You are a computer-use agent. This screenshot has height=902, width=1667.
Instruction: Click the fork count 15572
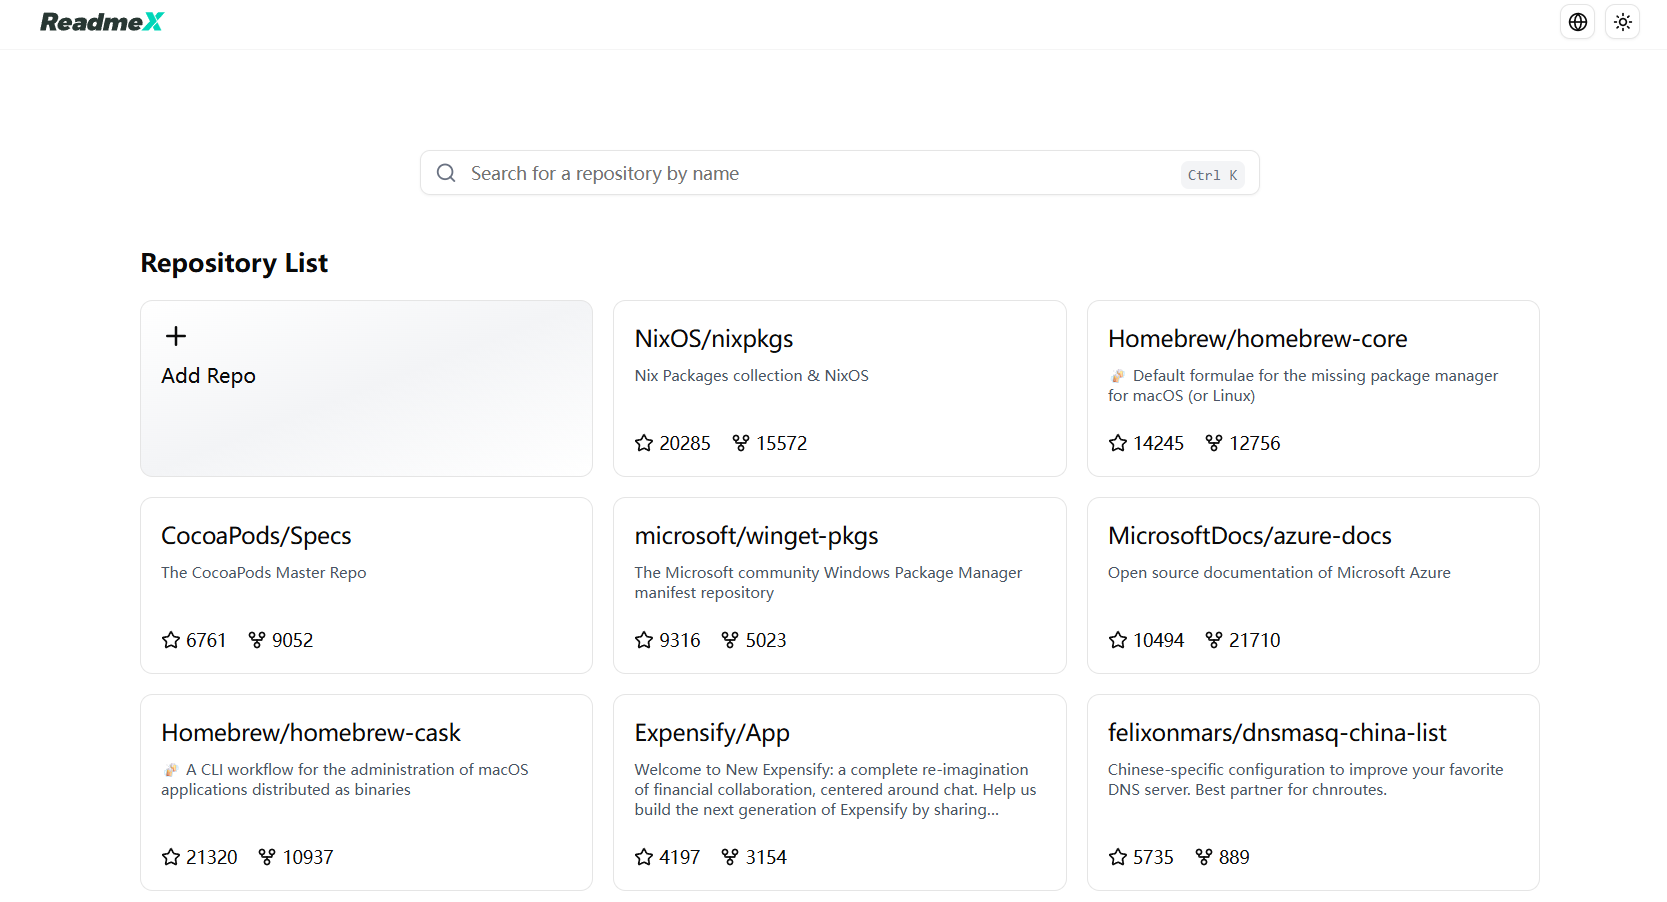tap(782, 443)
